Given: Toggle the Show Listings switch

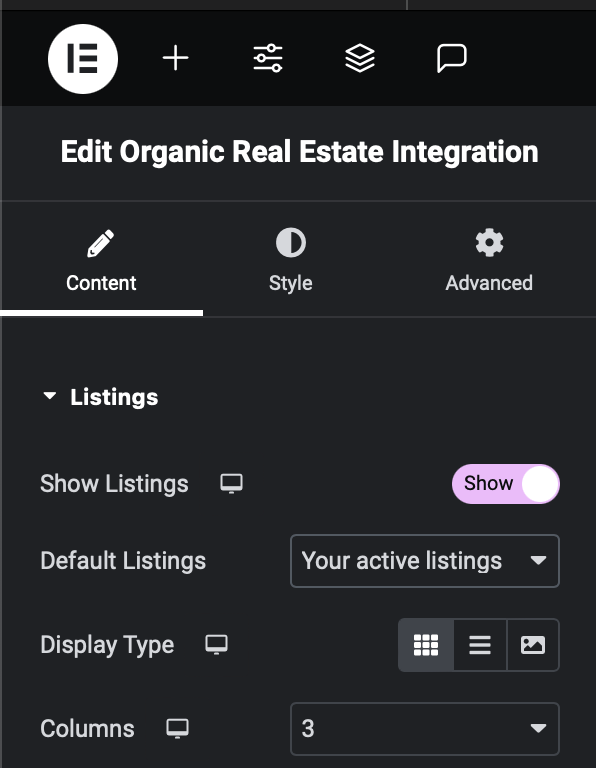Looking at the screenshot, I should 505,484.
